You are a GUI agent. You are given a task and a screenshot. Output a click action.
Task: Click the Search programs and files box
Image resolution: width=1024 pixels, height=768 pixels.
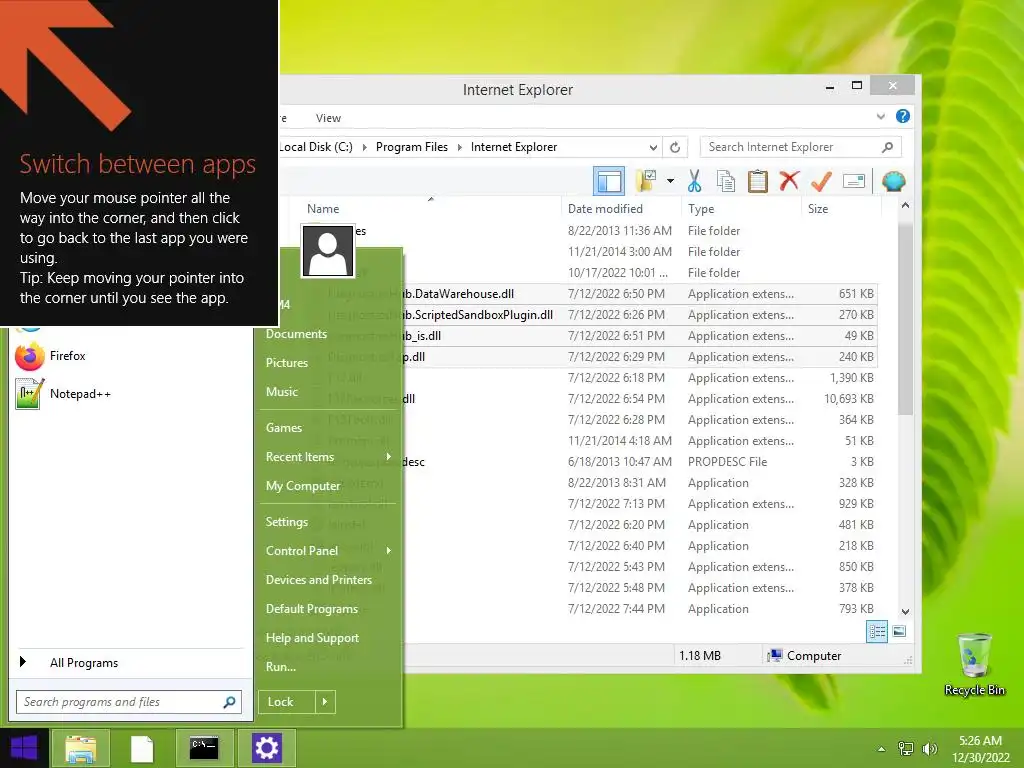pyautogui.click(x=129, y=702)
